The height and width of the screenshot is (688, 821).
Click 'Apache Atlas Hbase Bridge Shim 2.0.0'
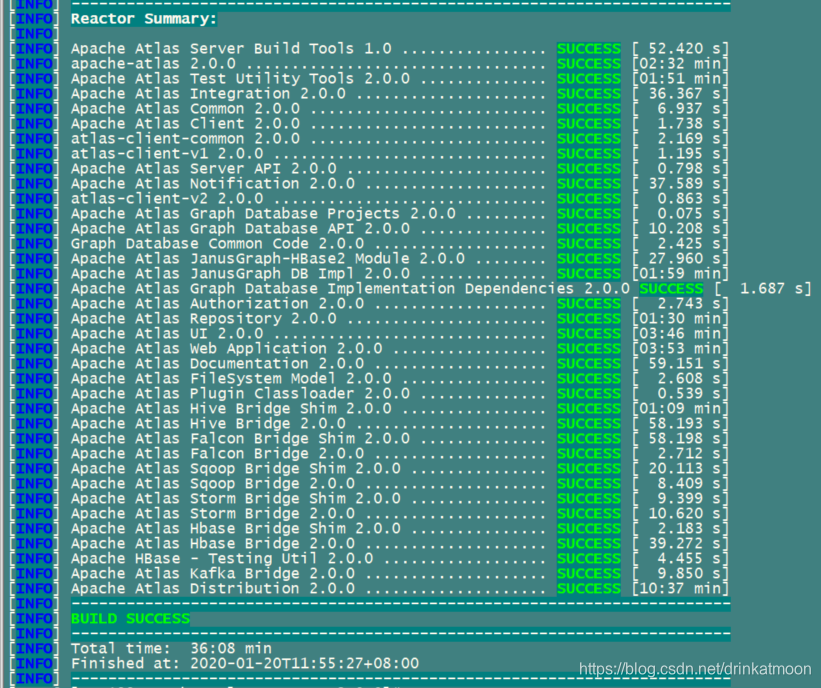click(x=236, y=529)
